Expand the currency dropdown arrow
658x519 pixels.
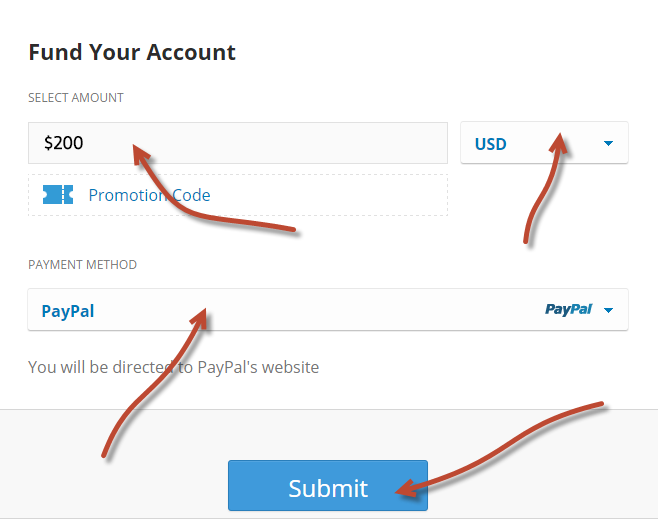pos(608,143)
